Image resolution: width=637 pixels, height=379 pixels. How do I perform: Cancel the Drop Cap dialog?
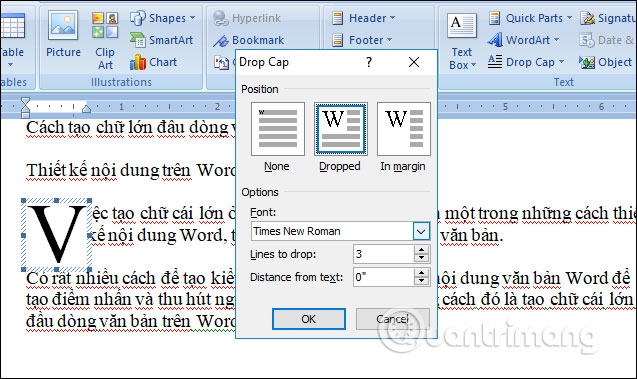point(392,319)
